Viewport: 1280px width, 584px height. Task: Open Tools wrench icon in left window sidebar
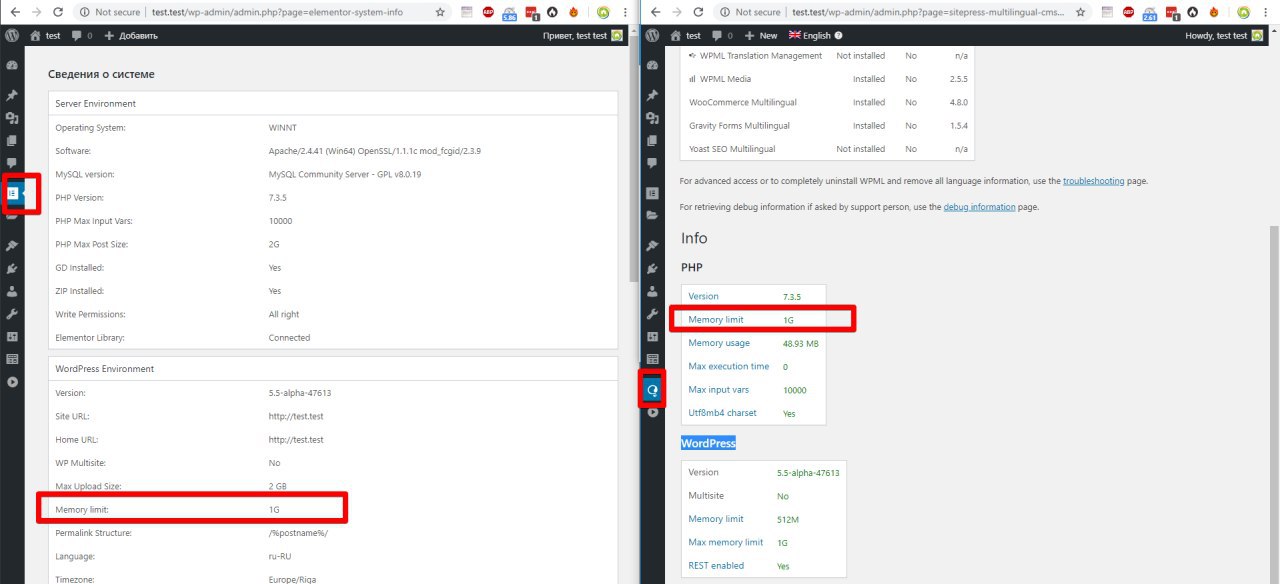[12, 314]
